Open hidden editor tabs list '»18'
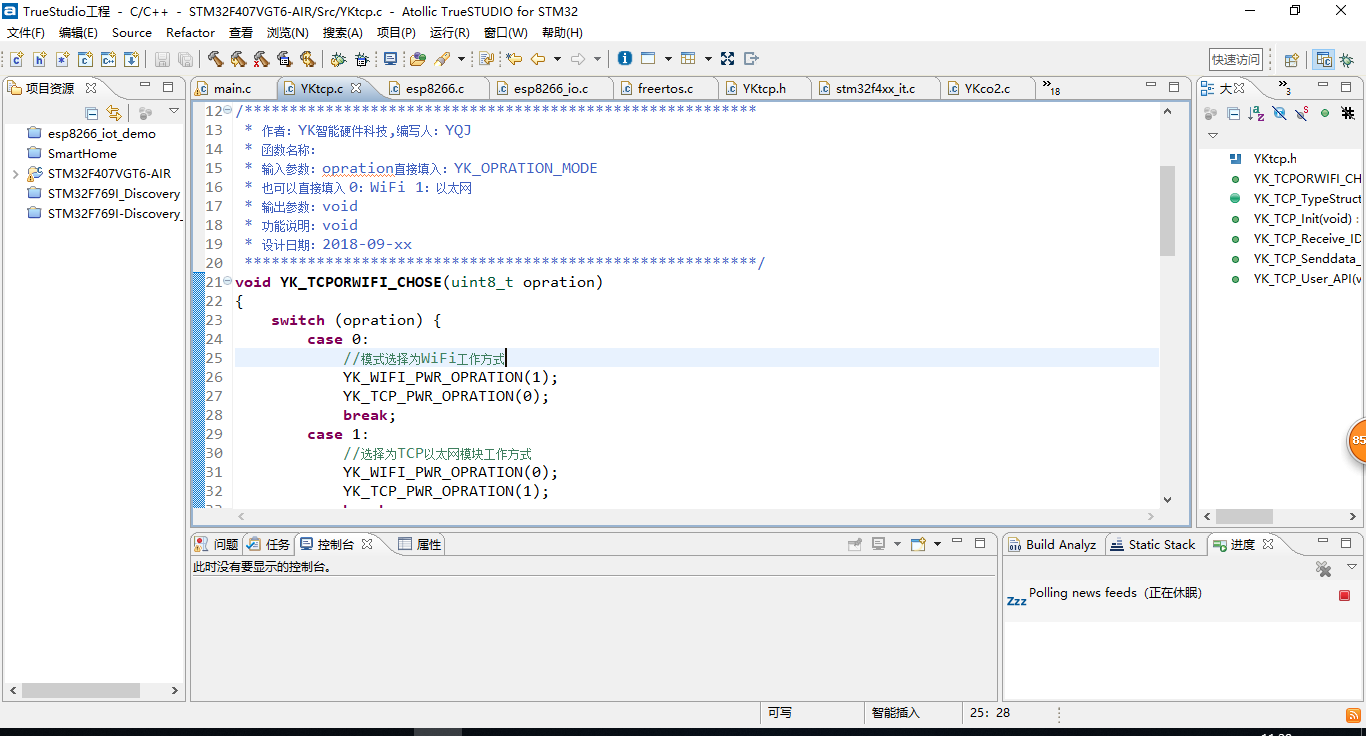 [x=1051, y=88]
